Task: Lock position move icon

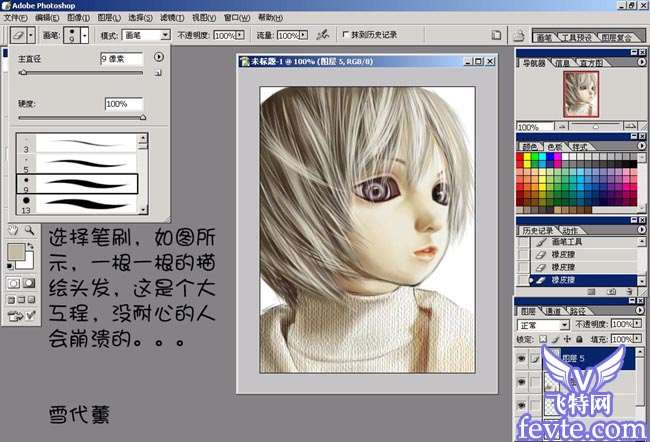Action: (x=568, y=339)
